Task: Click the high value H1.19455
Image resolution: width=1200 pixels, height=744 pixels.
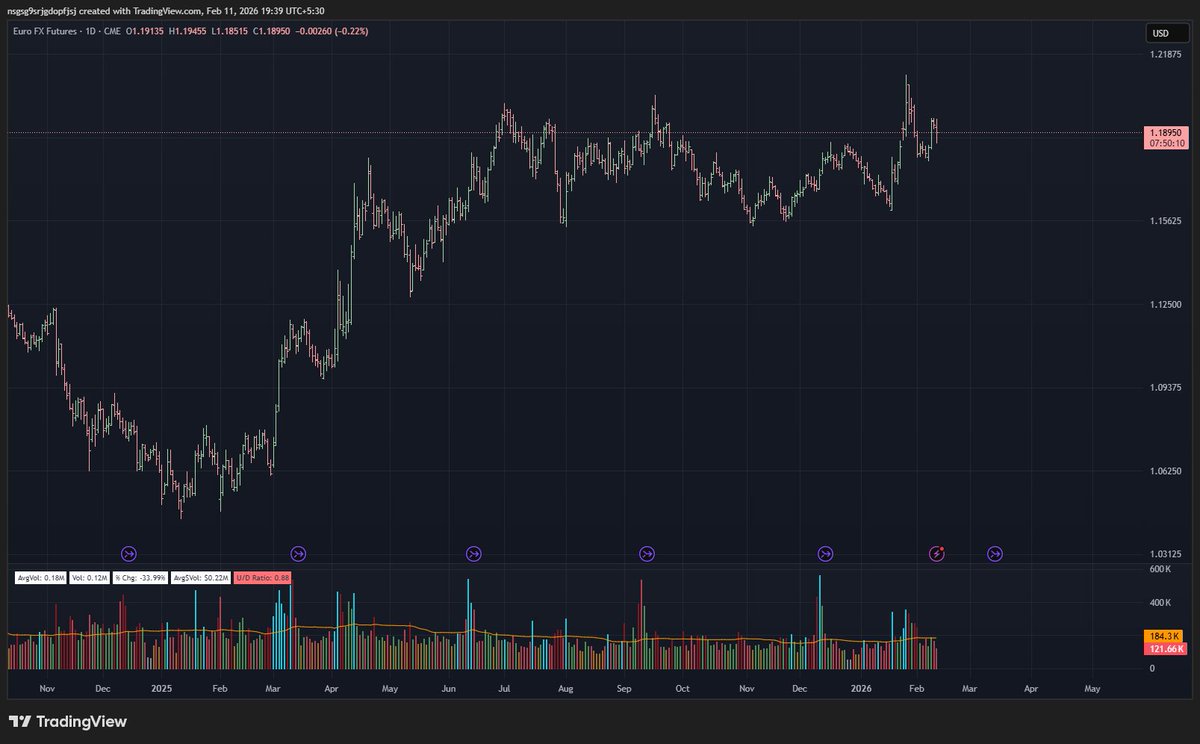Action: 188,33
